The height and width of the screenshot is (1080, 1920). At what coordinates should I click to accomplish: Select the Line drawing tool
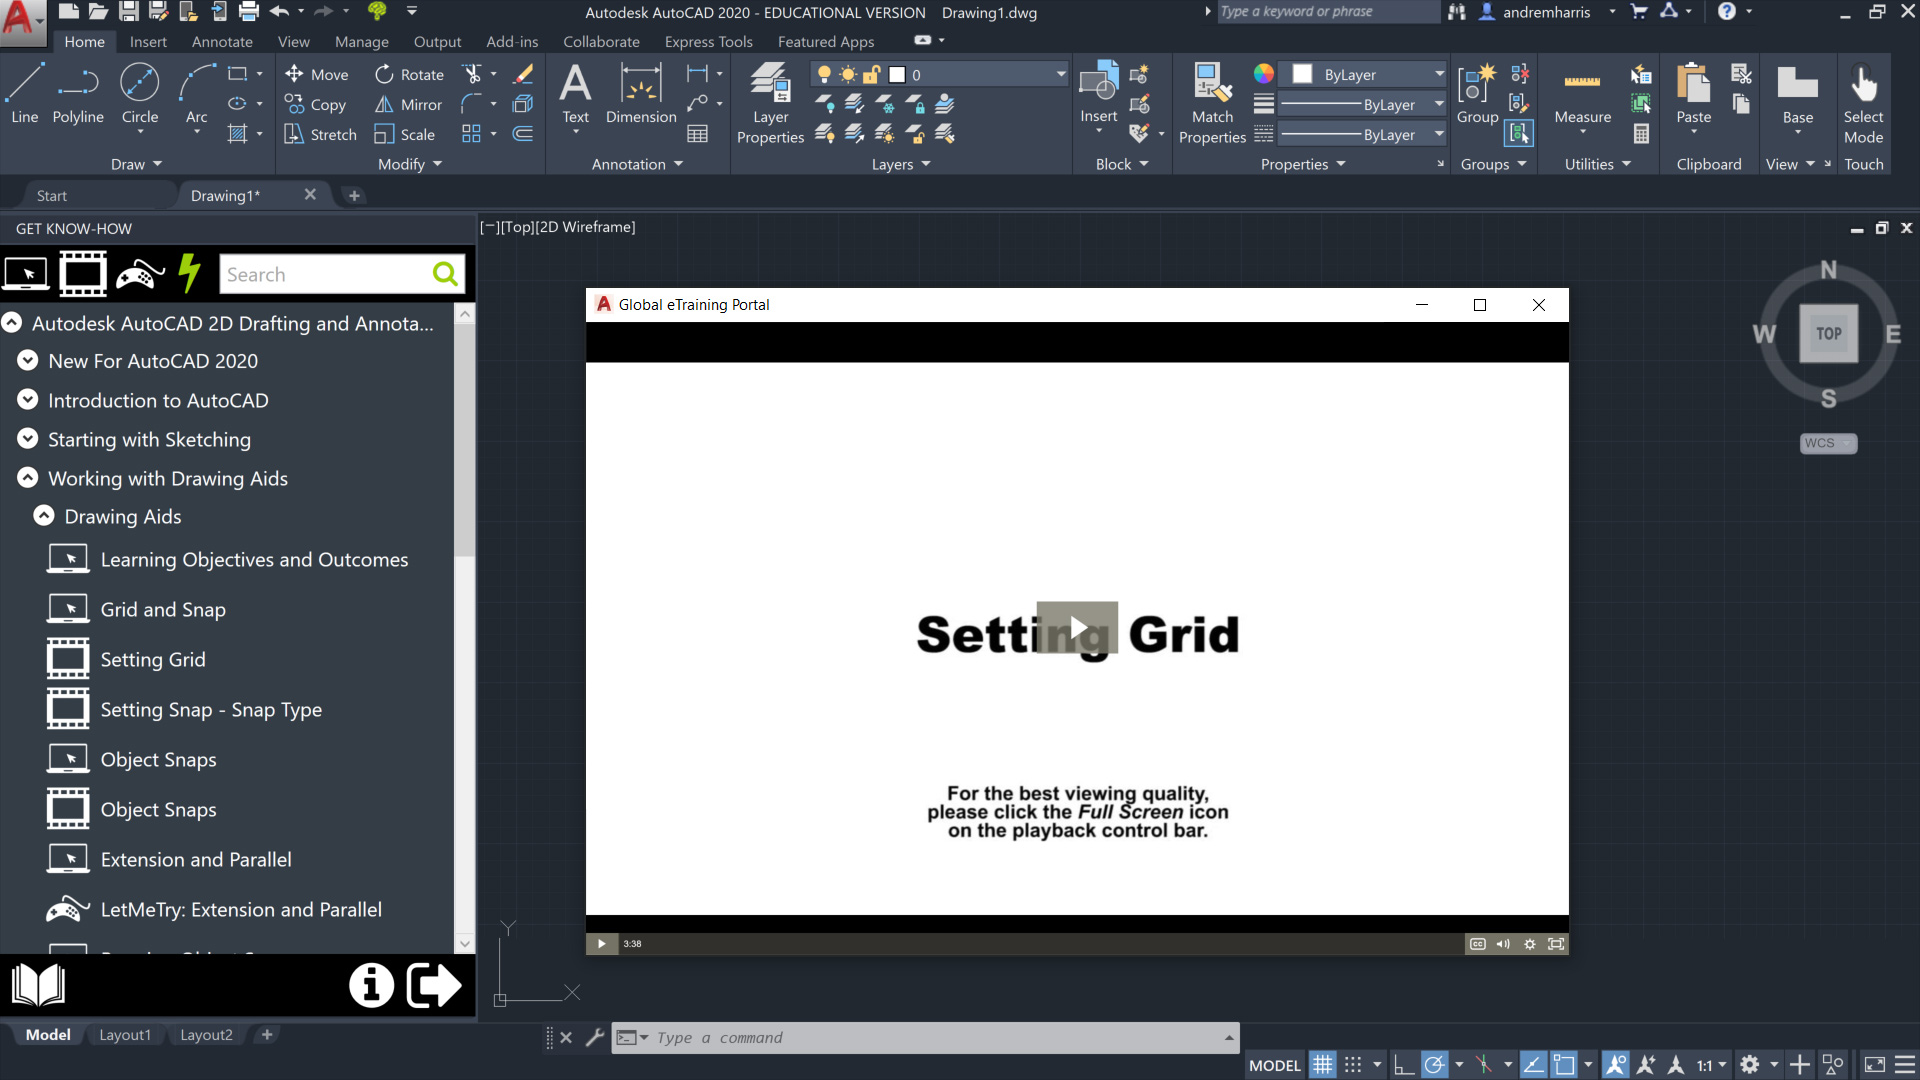coord(24,92)
